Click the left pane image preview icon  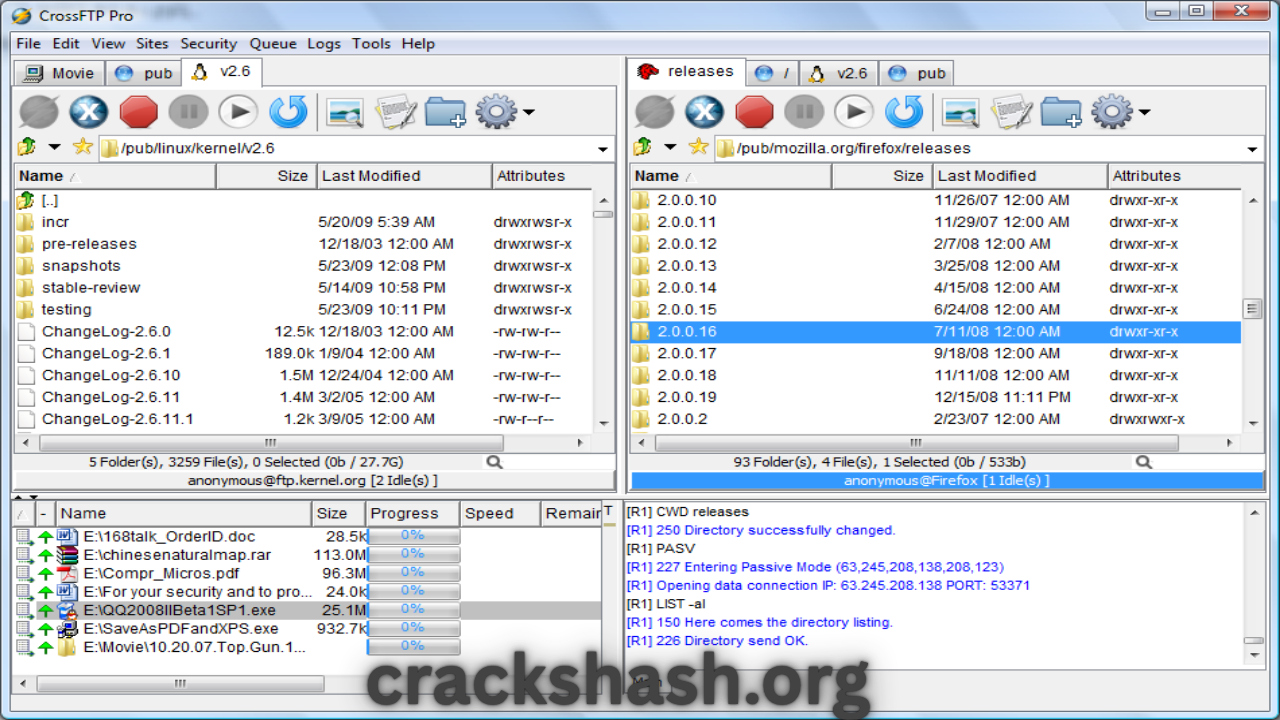click(x=345, y=112)
